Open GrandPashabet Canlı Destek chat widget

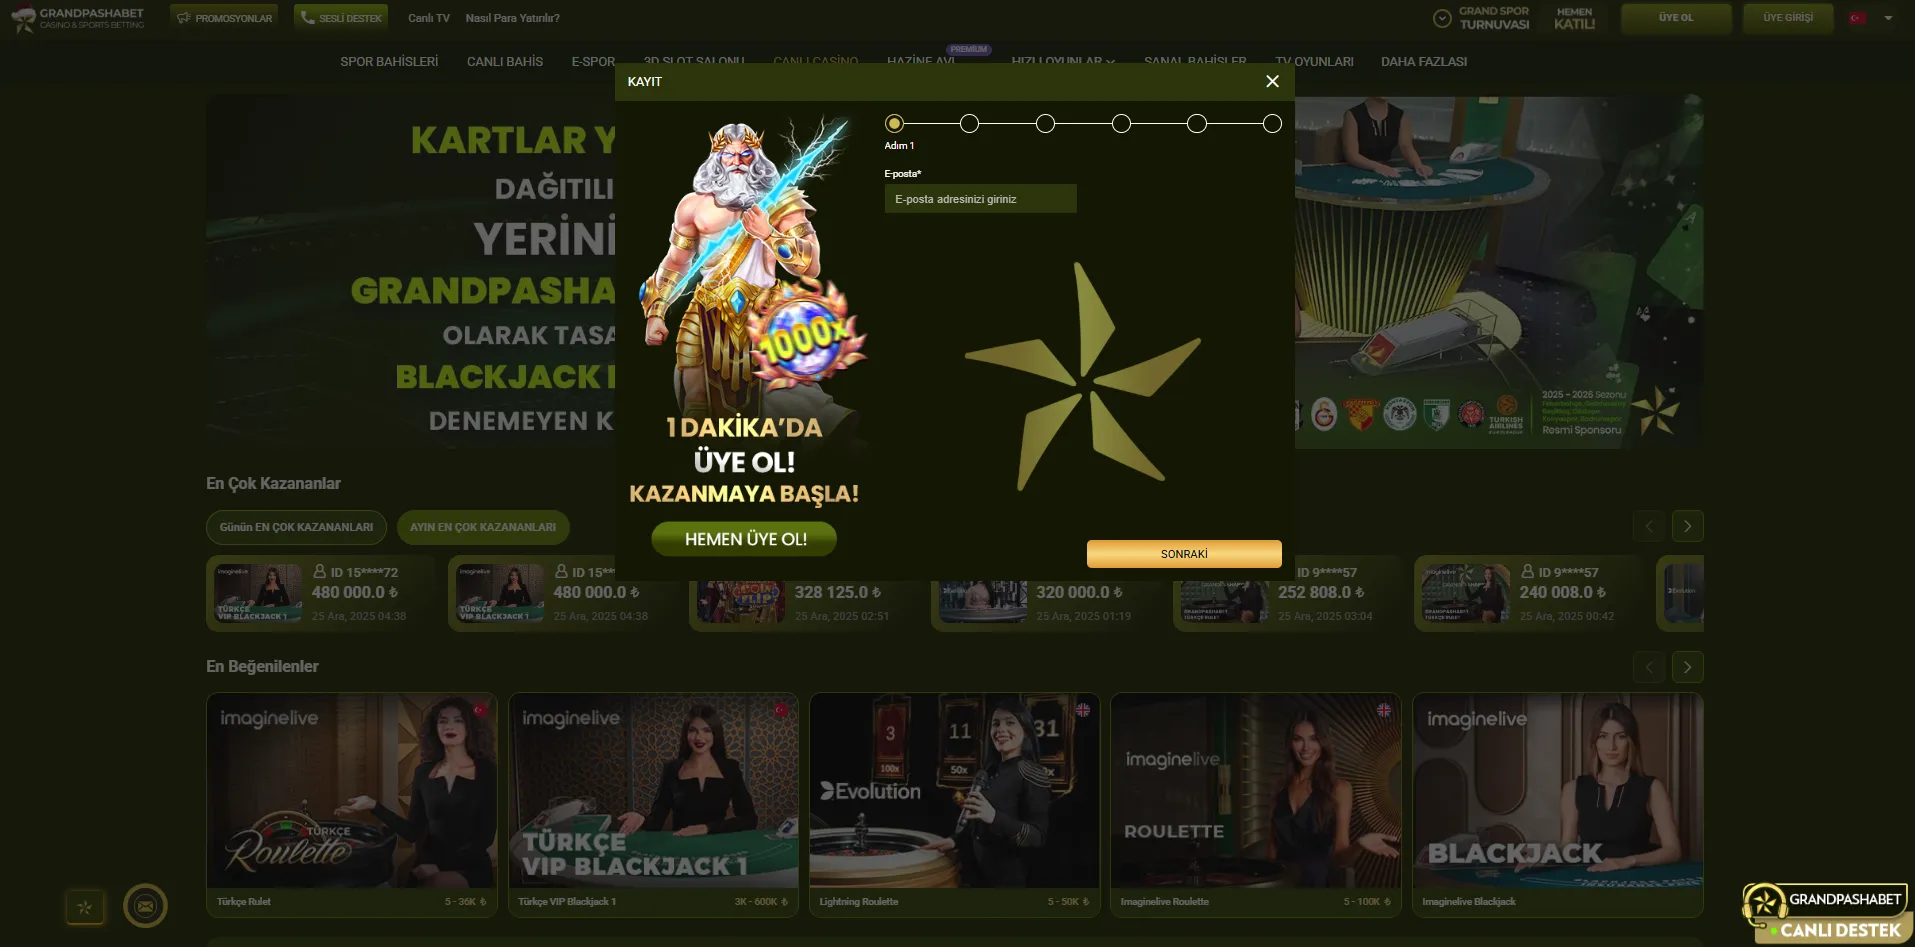1828,913
